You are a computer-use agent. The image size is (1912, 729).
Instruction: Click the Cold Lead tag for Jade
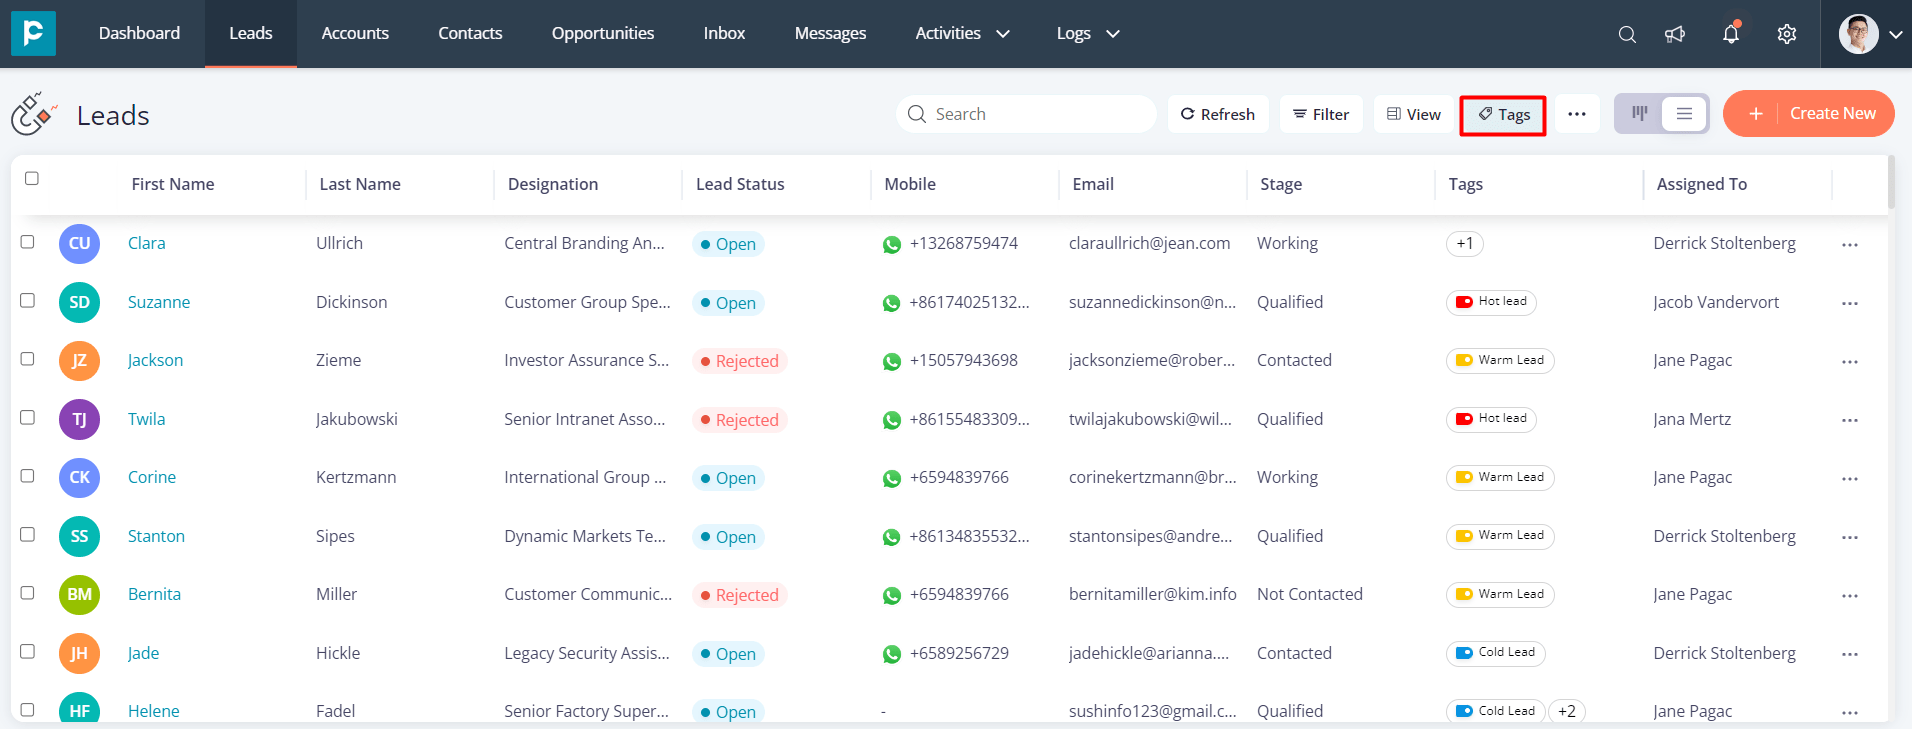point(1496,653)
